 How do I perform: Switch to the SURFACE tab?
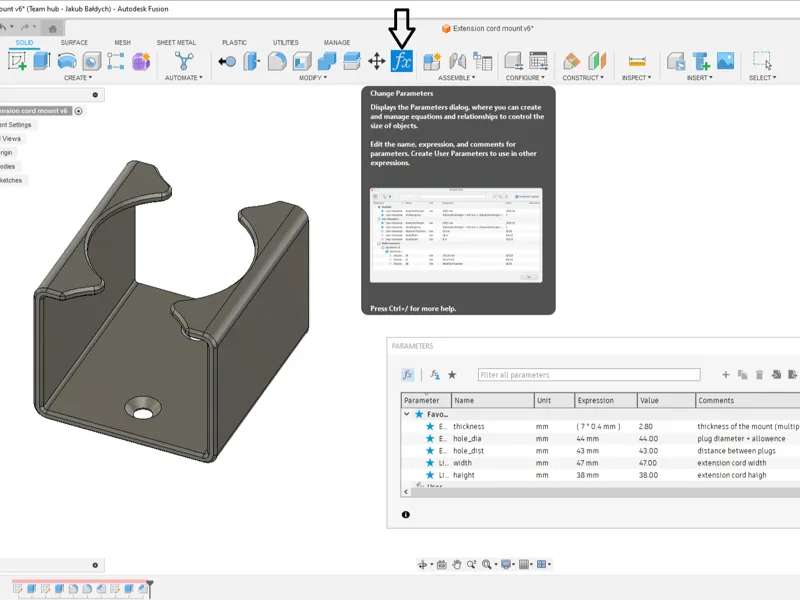click(74, 42)
